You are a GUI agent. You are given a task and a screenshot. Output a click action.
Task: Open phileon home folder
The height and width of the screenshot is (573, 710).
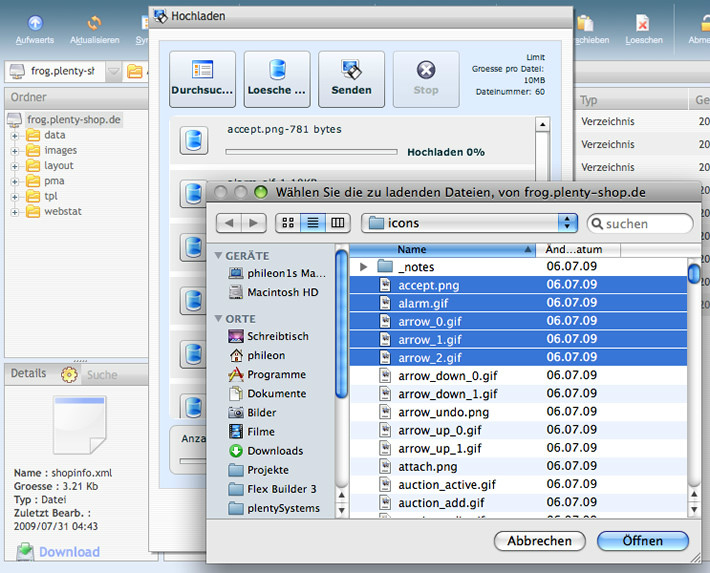pos(257,356)
